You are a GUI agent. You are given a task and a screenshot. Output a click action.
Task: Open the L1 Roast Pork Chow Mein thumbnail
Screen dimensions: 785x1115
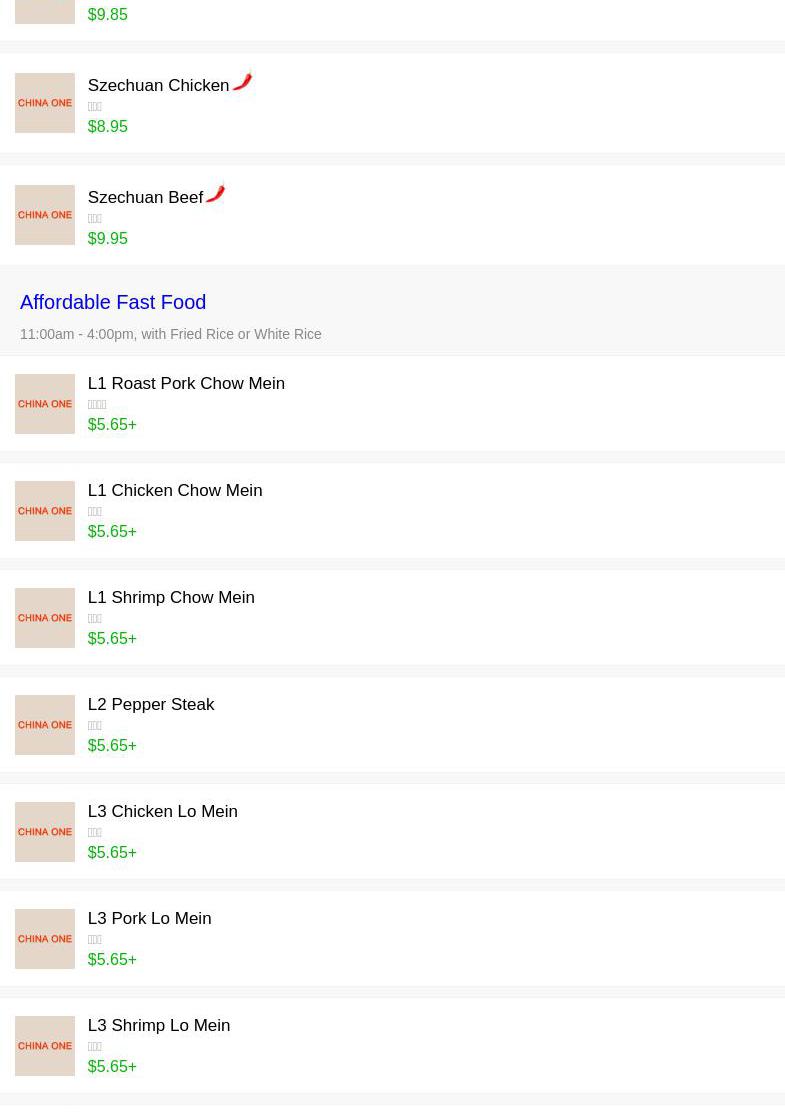(x=45, y=404)
